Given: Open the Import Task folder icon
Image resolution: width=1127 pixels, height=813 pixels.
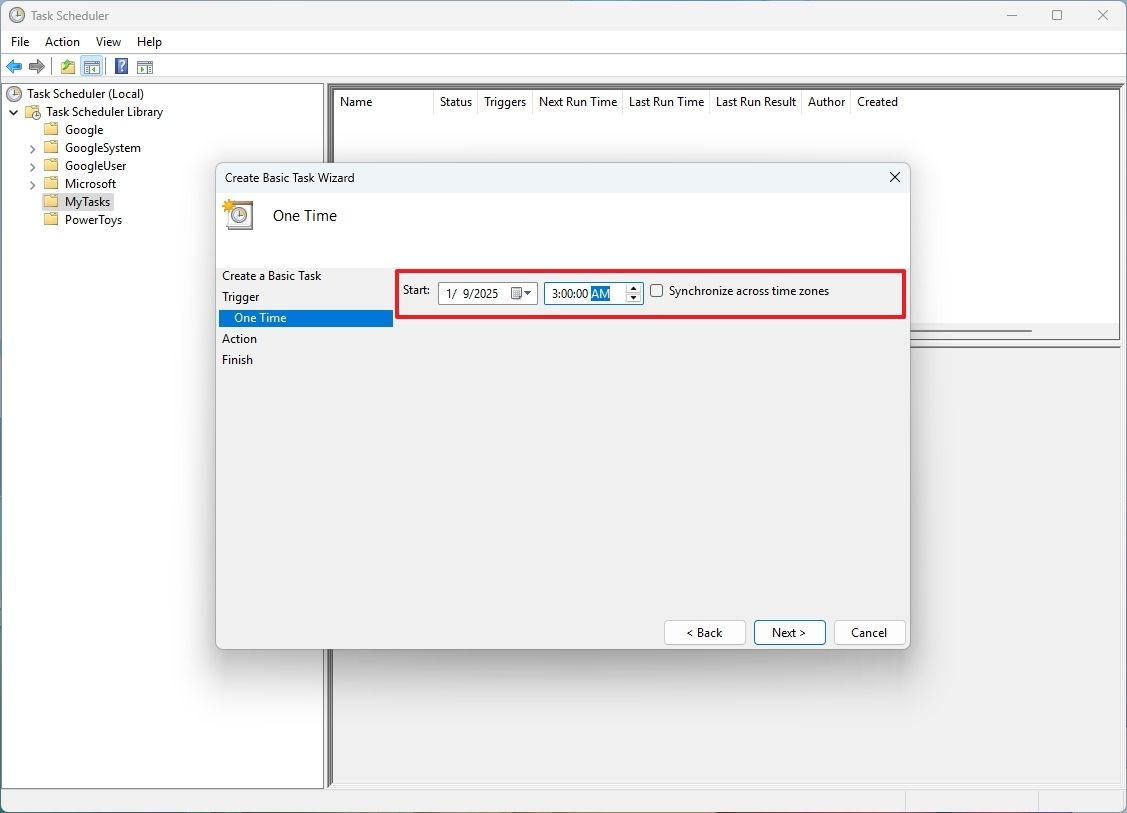Looking at the screenshot, I should (x=66, y=66).
